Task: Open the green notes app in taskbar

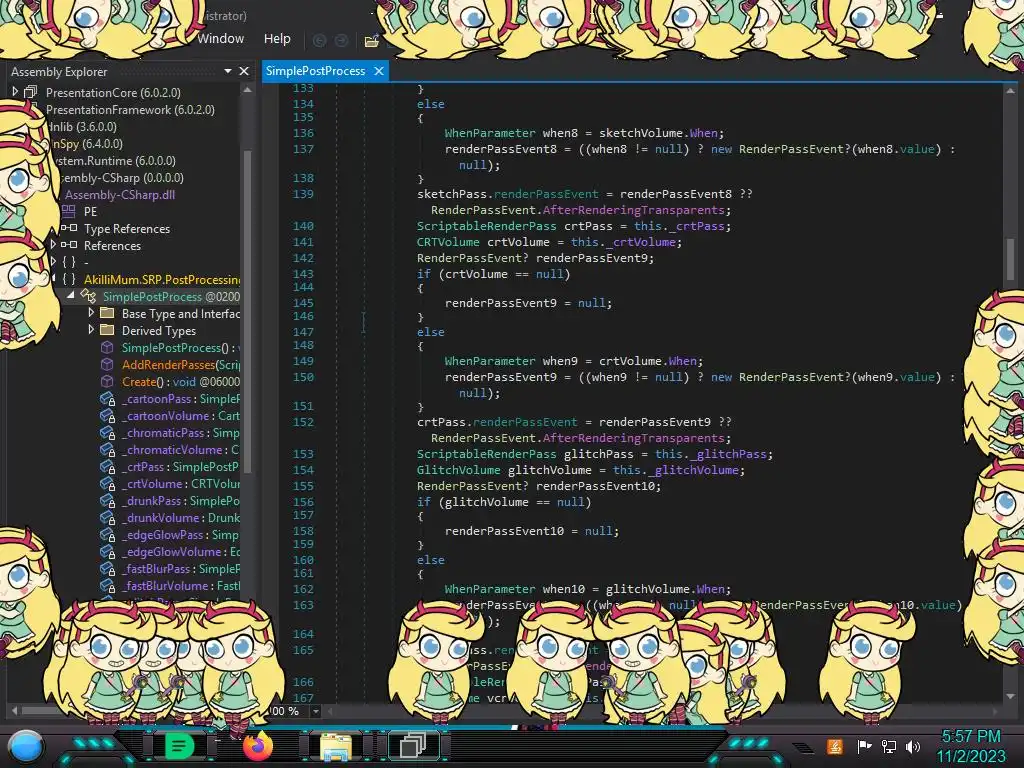Action: tap(178, 746)
